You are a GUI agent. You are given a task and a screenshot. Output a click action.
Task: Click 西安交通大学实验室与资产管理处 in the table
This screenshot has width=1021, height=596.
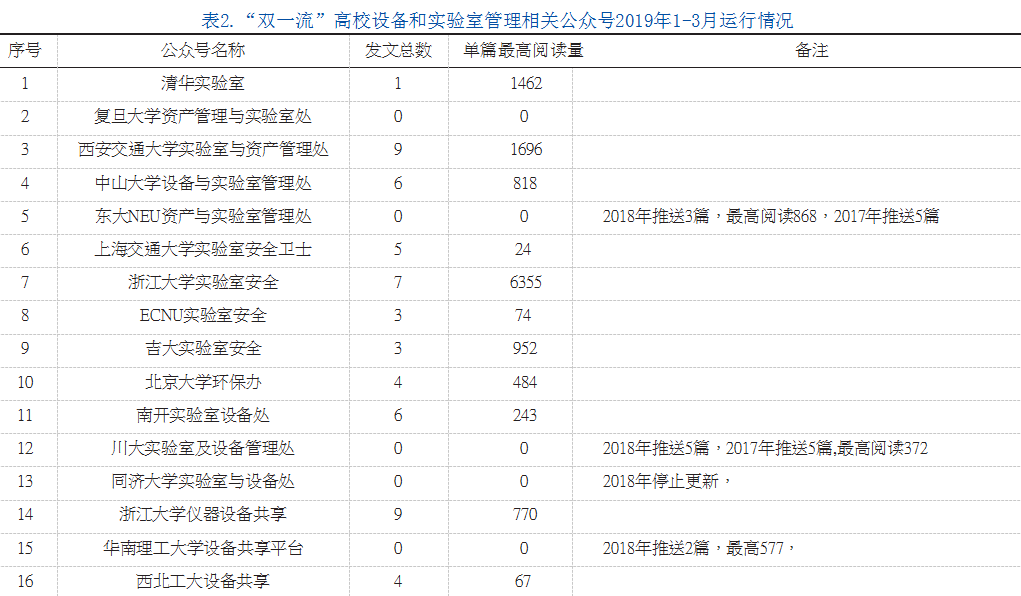point(203,149)
